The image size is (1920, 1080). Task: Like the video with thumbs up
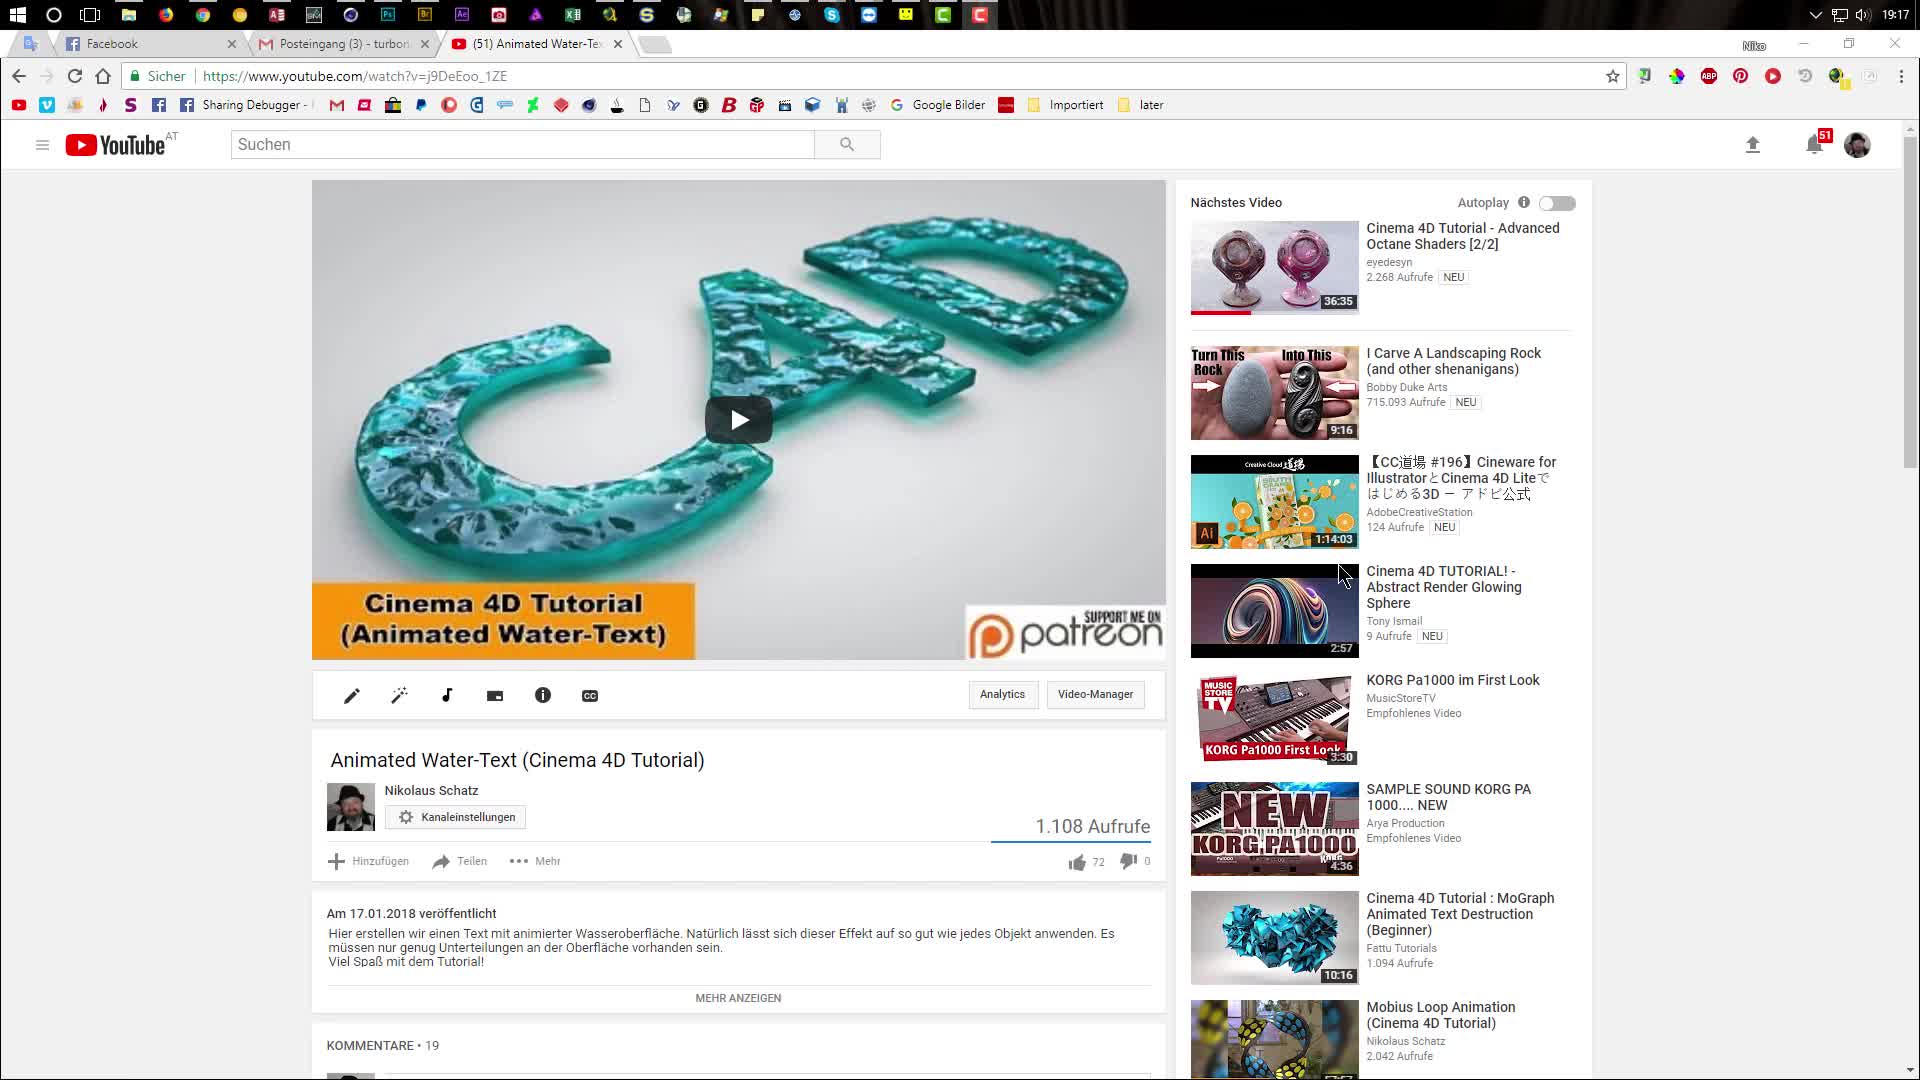coord(1078,861)
